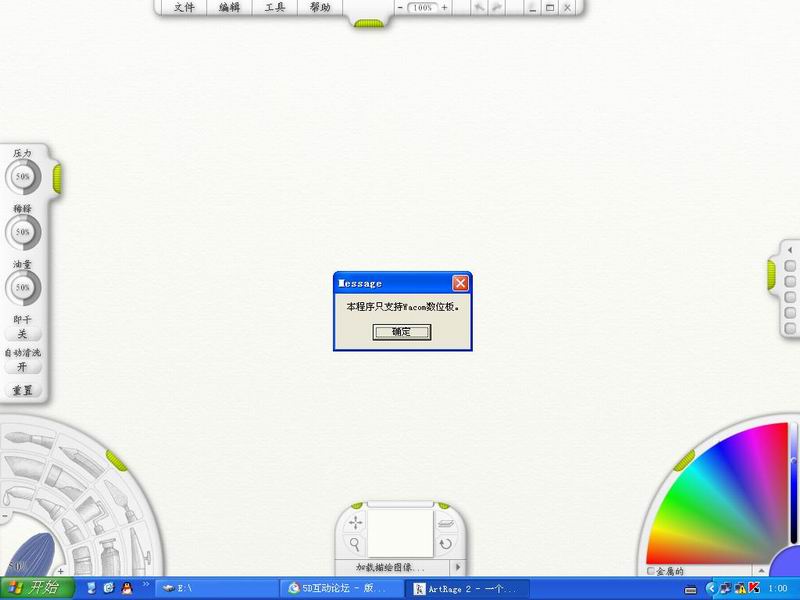Click the undo arrow in top bar
This screenshot has height=600, width=800.
tap(479, 7)
